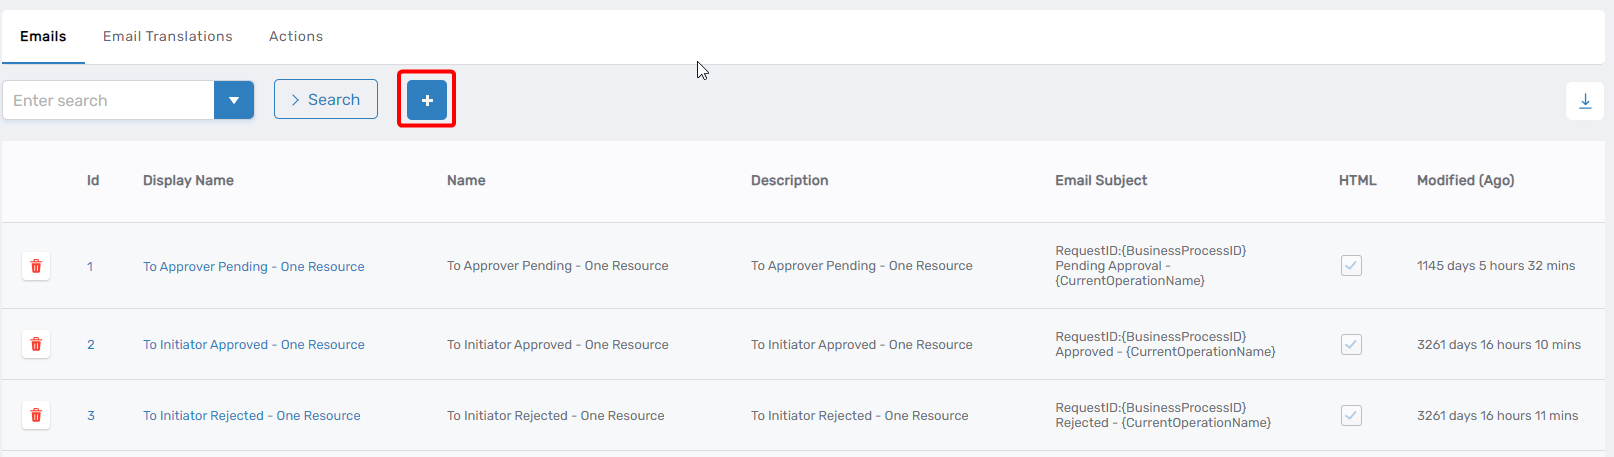The height and width of the screenshot is (457, 1614).
Task: Toggle HTML checkbox for To Initiator Approved
Action: point(1351,344)
